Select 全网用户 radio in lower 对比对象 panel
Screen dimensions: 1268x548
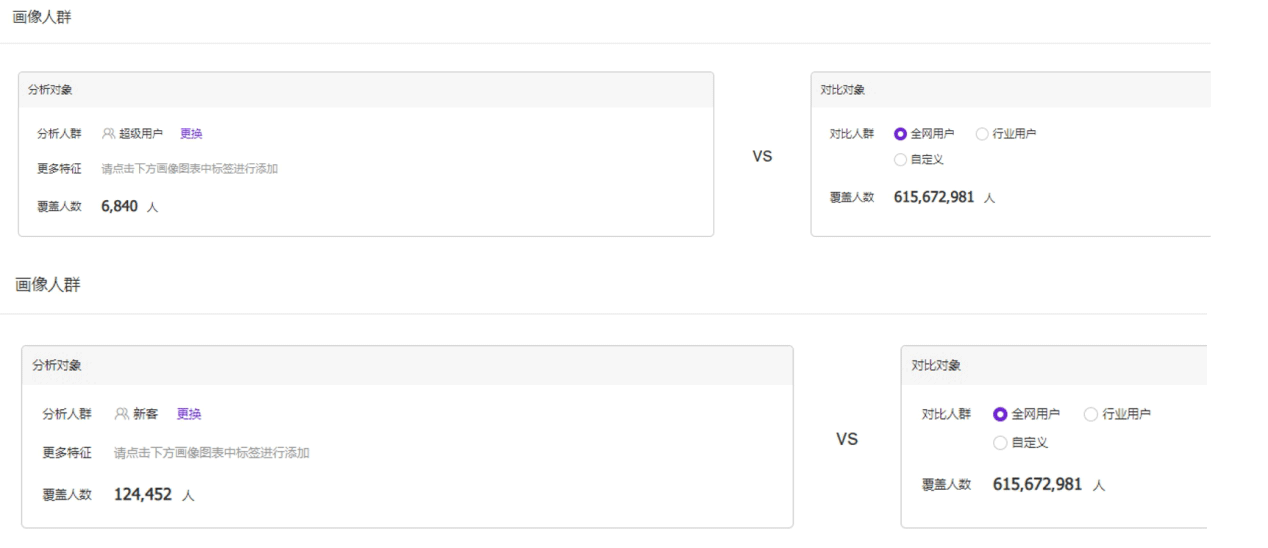tap(1000, 414)
